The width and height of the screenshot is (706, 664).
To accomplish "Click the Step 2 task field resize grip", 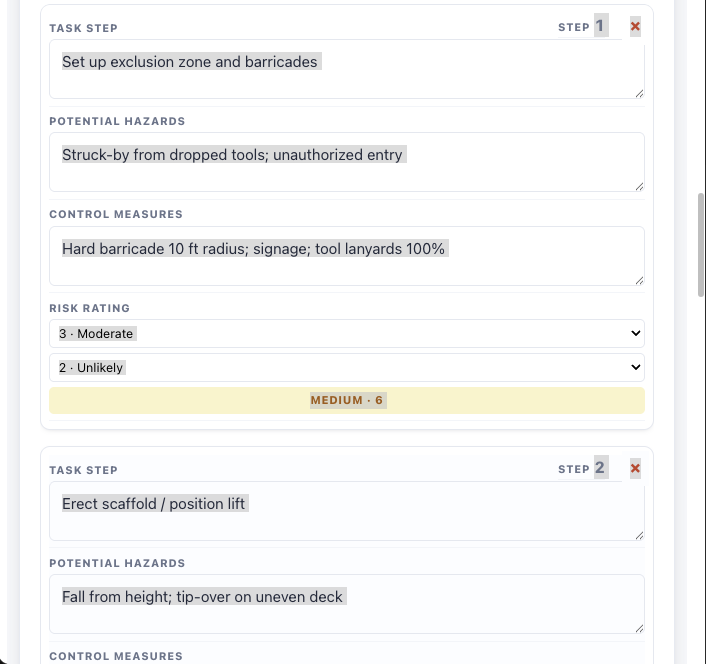I will [639, 536].
